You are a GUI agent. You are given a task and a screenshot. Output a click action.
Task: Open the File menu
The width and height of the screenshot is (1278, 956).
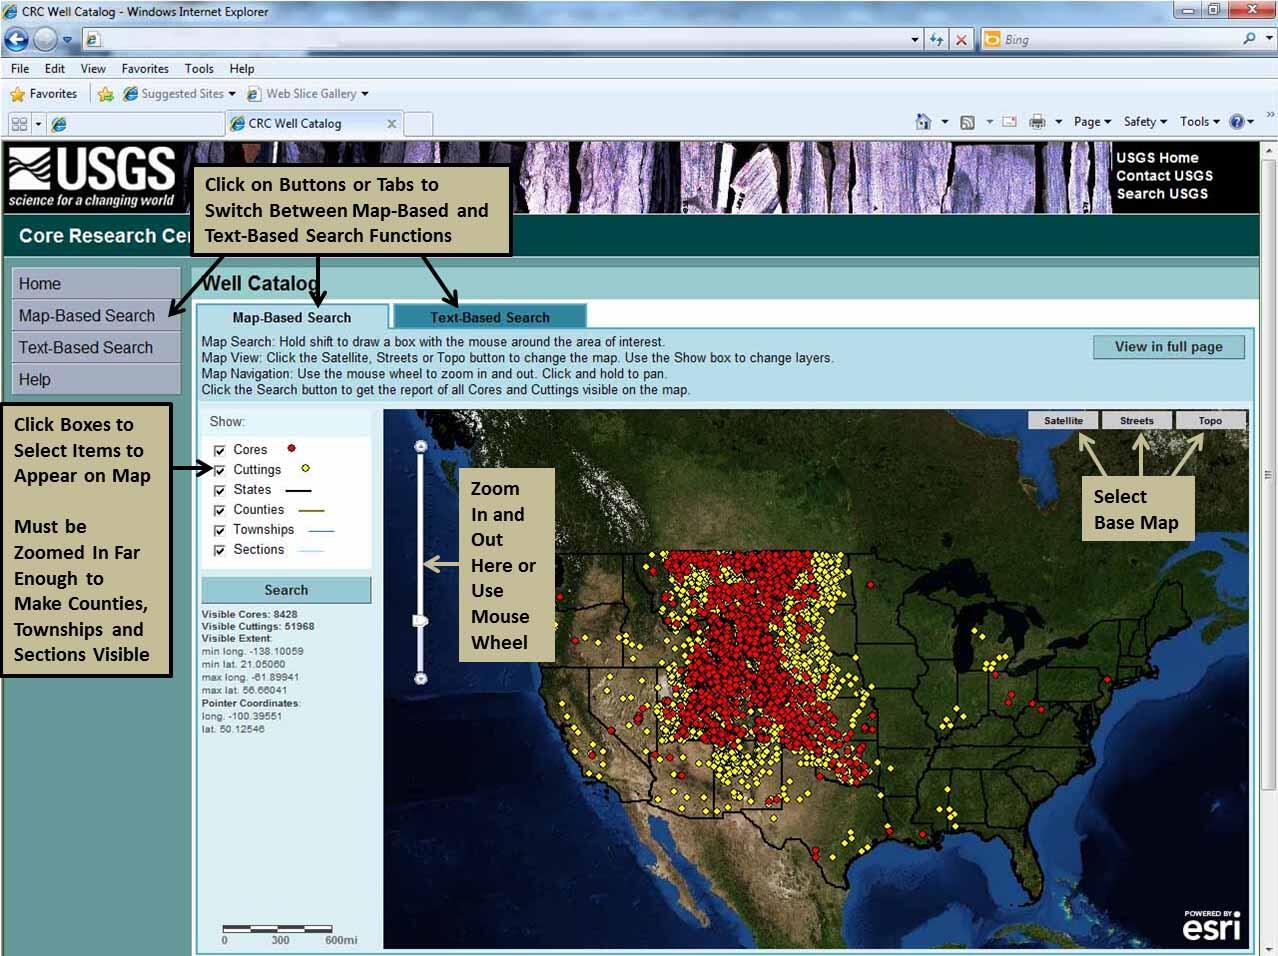tap(20, 69)
